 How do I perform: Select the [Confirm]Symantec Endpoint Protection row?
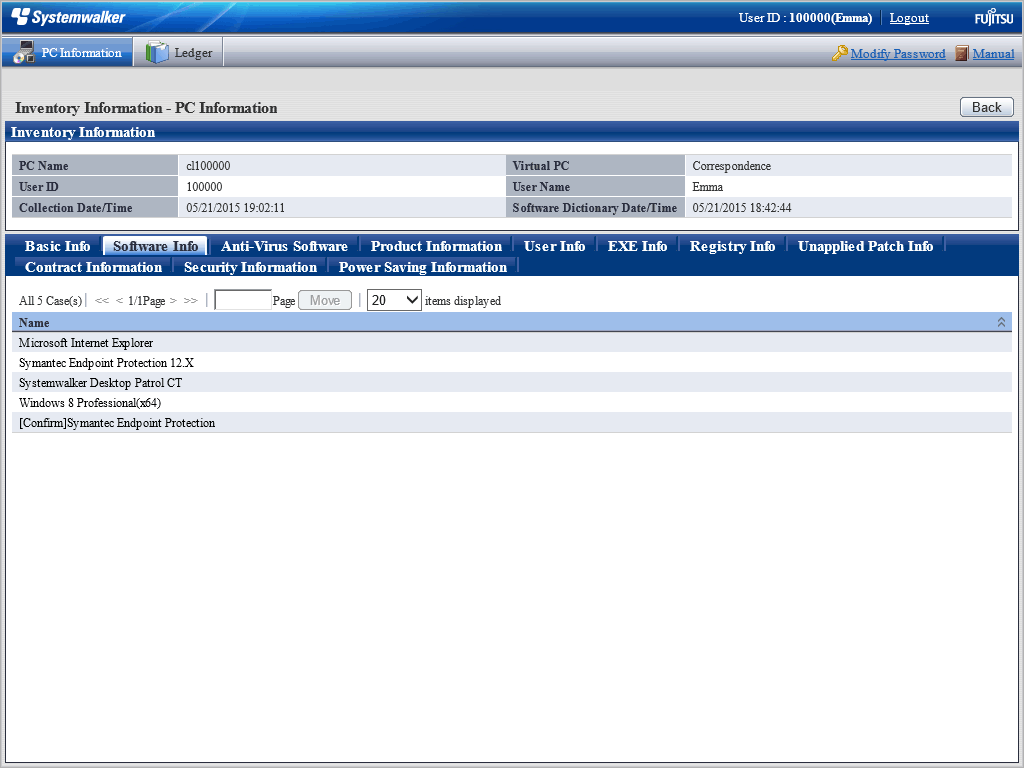click(x=511, y=423)
